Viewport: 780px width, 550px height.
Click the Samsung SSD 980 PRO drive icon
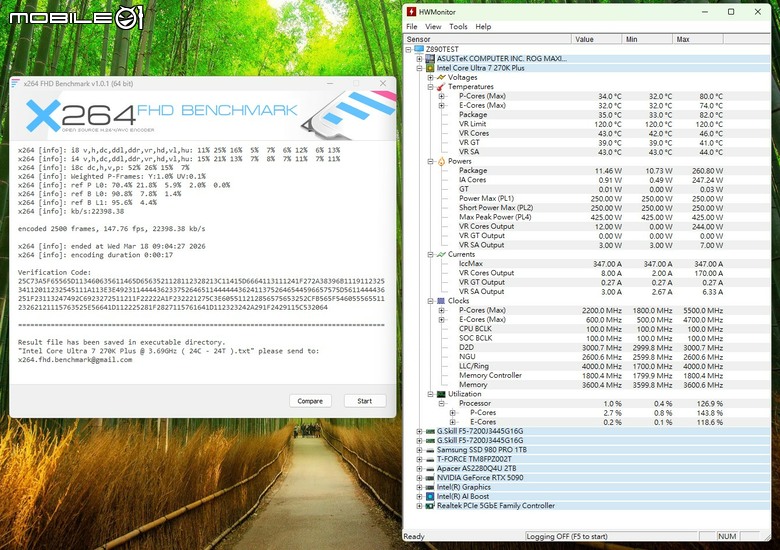click(430, 450)
